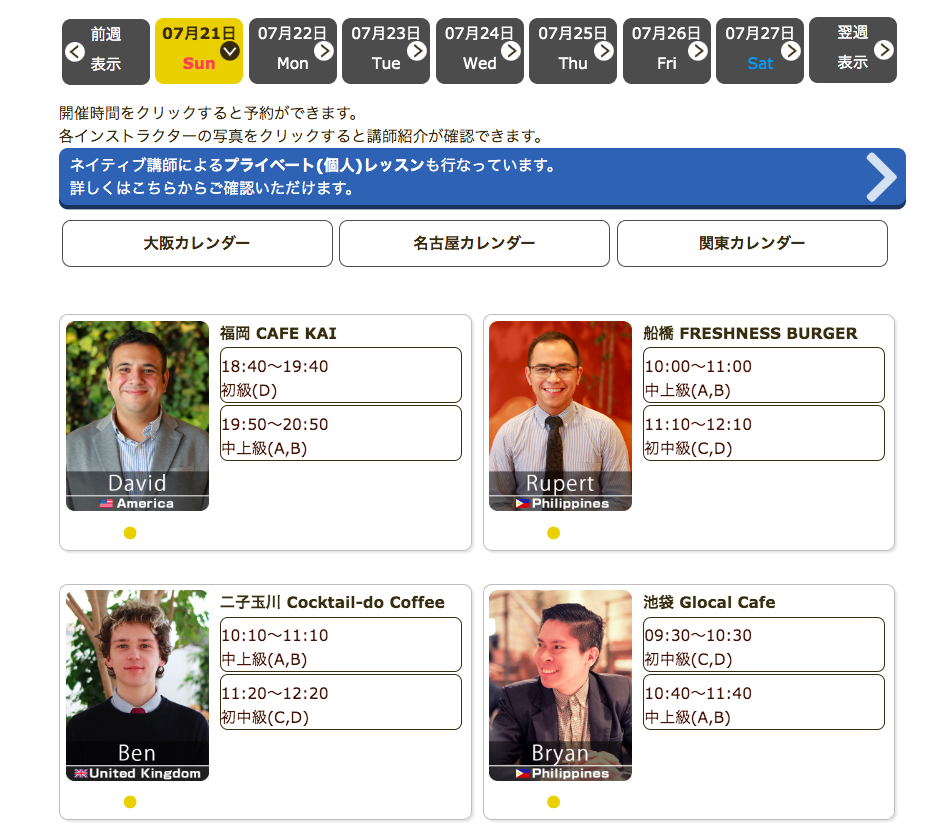Click the arrow icon on 07月24日 Wed

510,51
